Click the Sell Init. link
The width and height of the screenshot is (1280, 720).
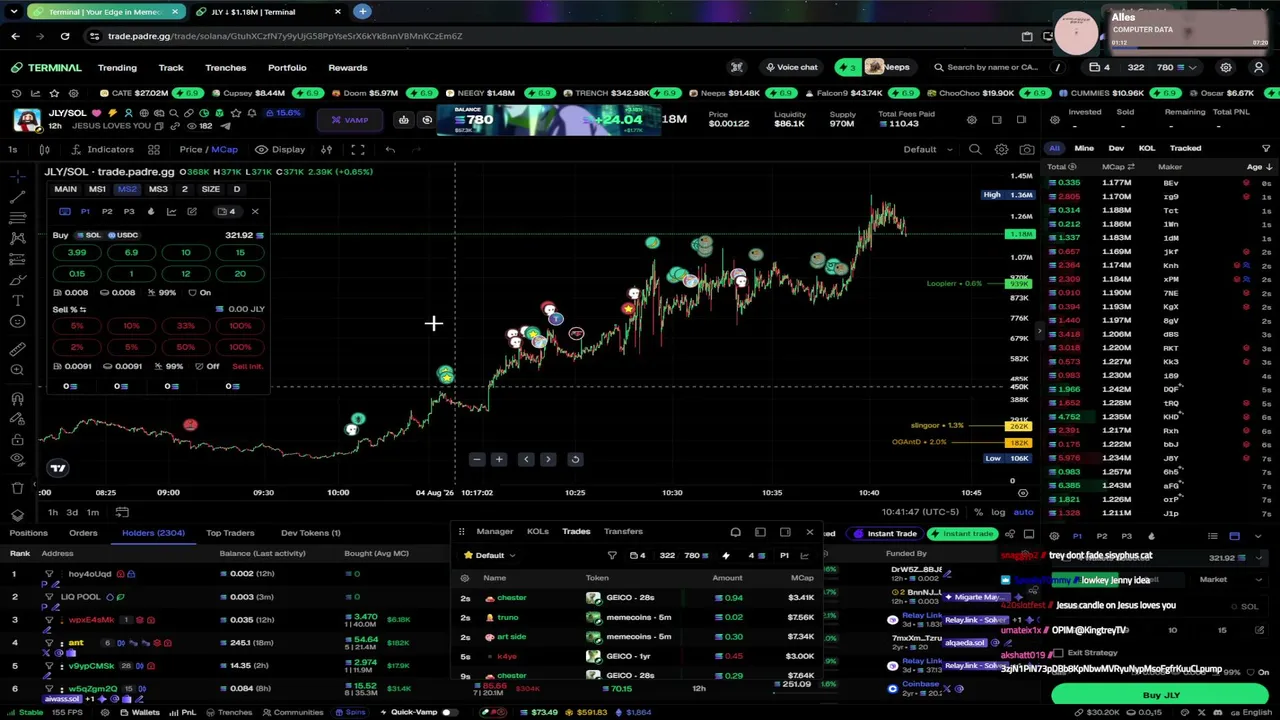coord(247,366)
